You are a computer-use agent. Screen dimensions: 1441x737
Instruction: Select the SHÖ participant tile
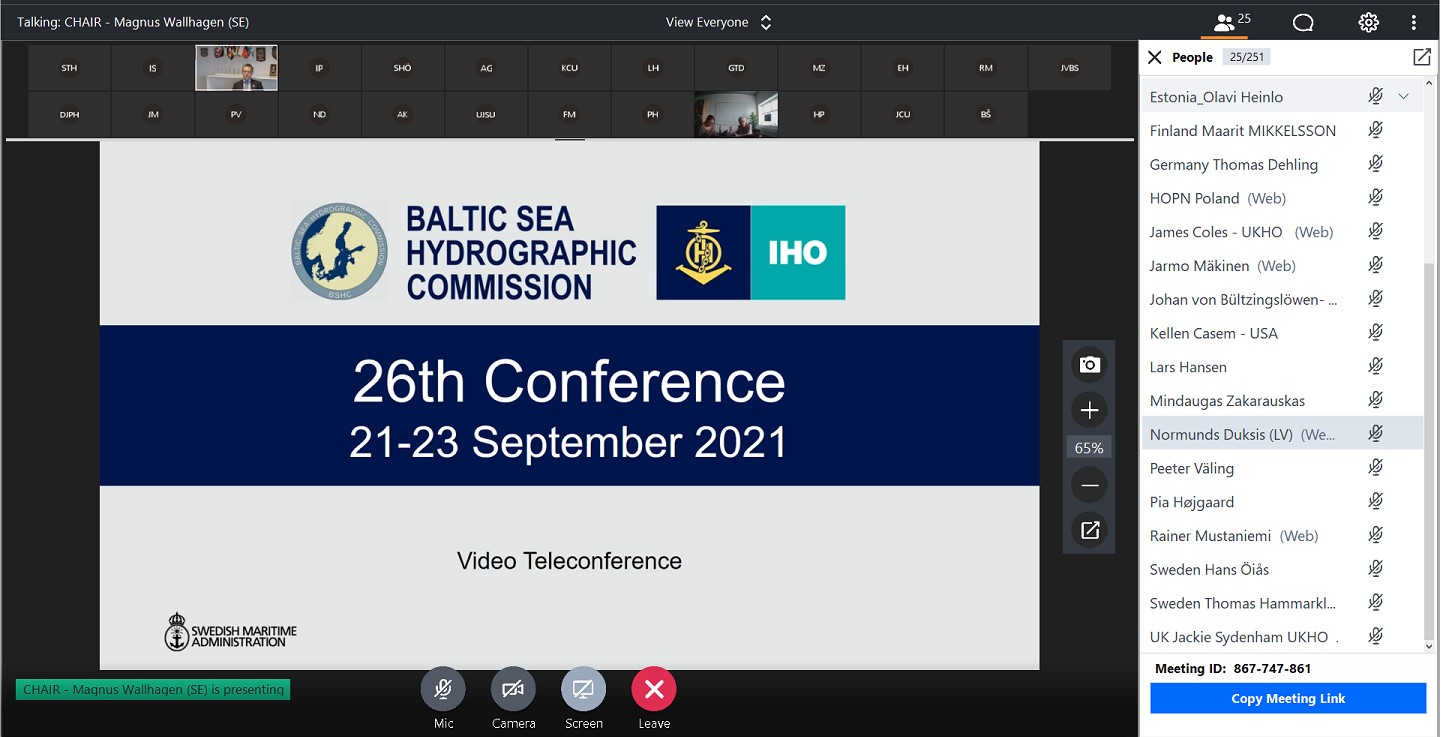pos(403,68)
